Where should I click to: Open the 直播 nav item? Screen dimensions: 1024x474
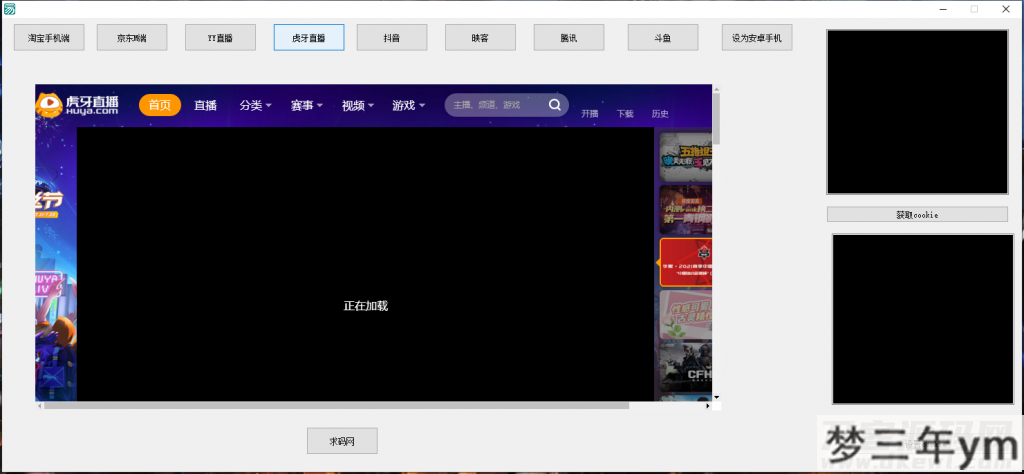[205, 105]
